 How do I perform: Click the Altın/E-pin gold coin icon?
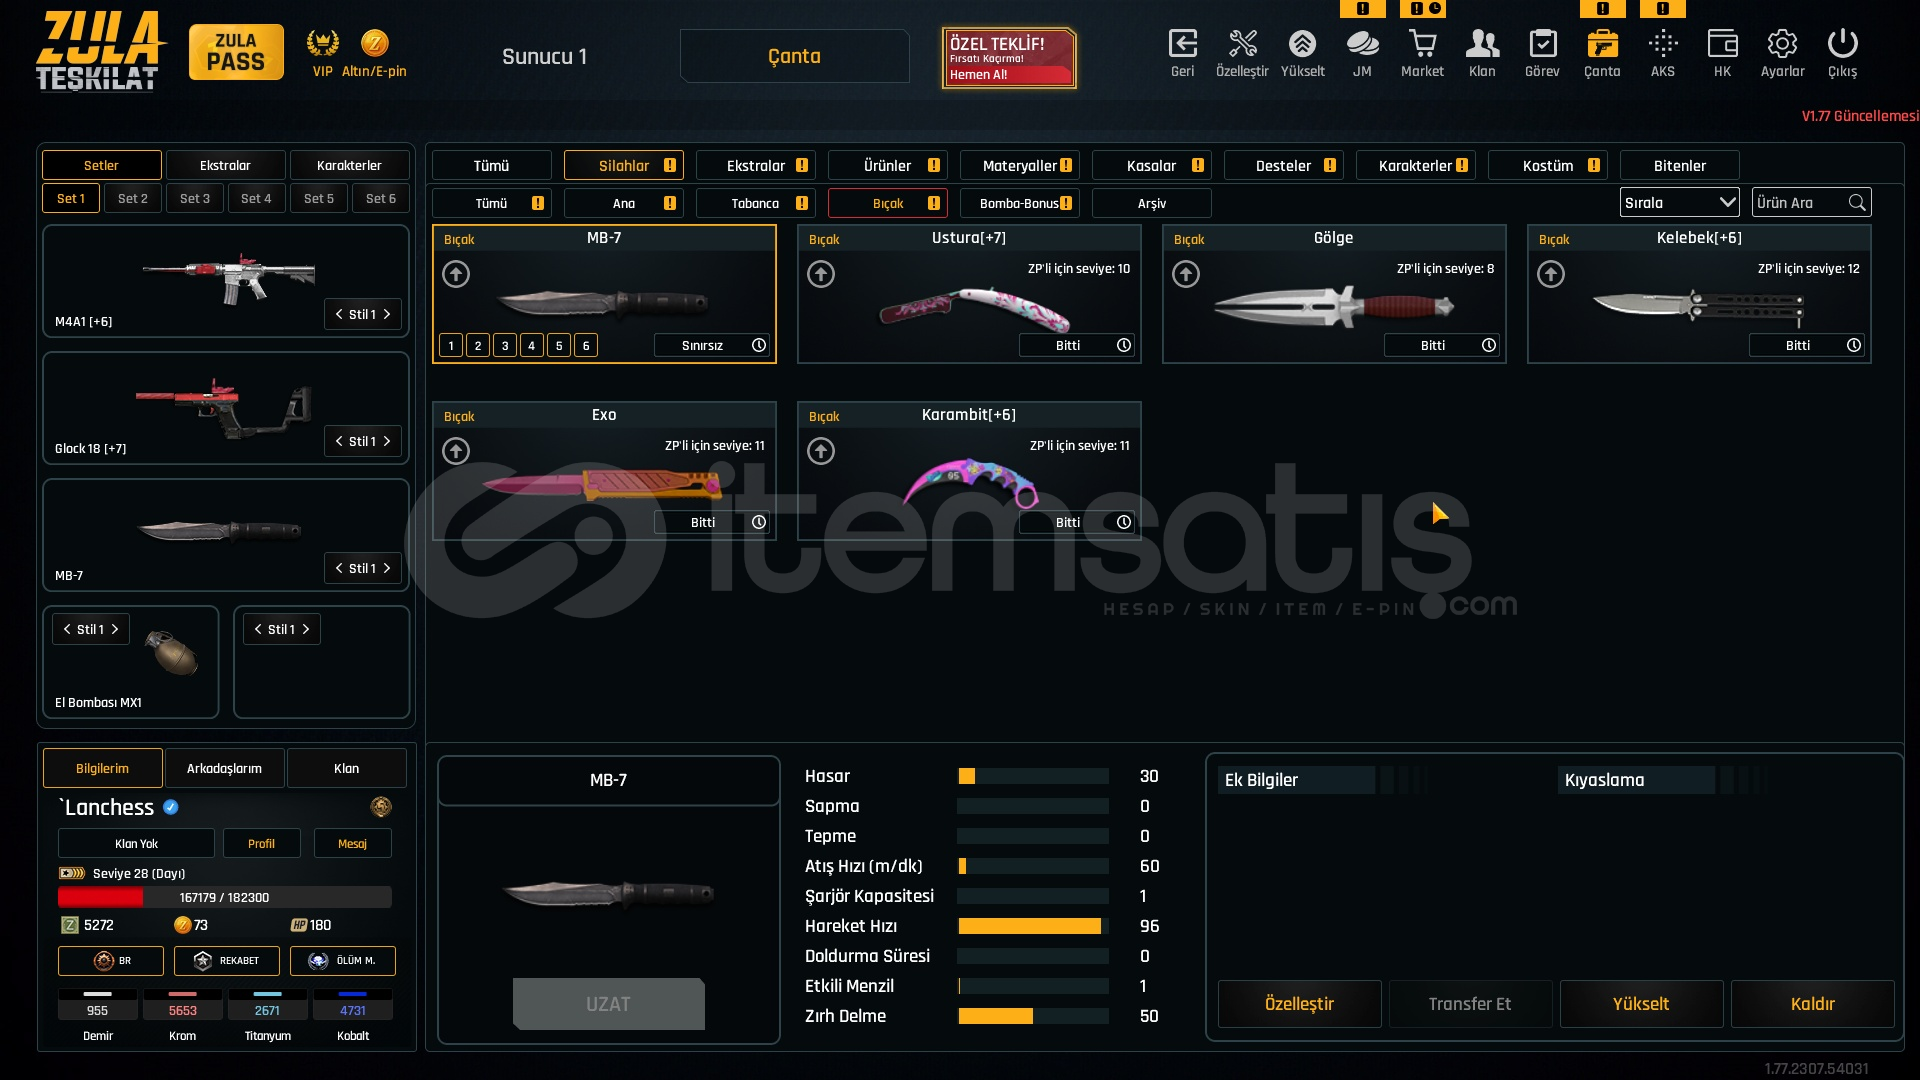click(x=374, y=43)
